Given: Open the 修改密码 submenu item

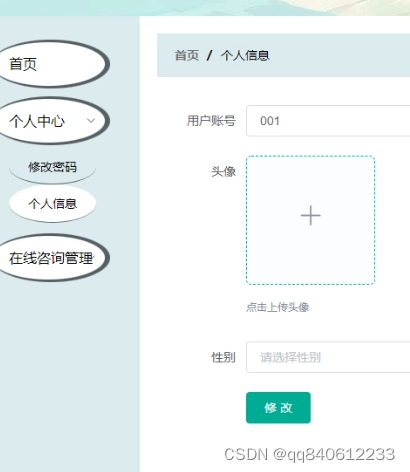Looking at the screenshot, I should [x=52, y=167].
